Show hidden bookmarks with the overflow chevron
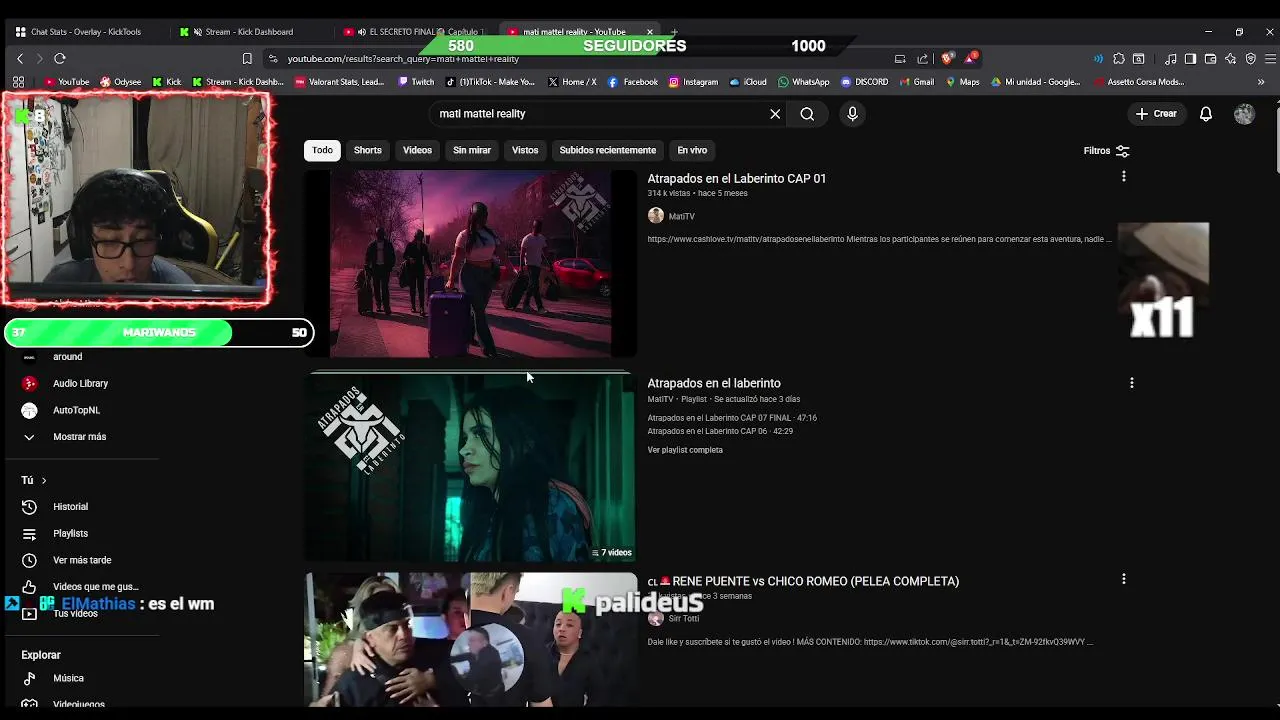The height and width of the screenshot is (720, 1280). point(1261,82)
